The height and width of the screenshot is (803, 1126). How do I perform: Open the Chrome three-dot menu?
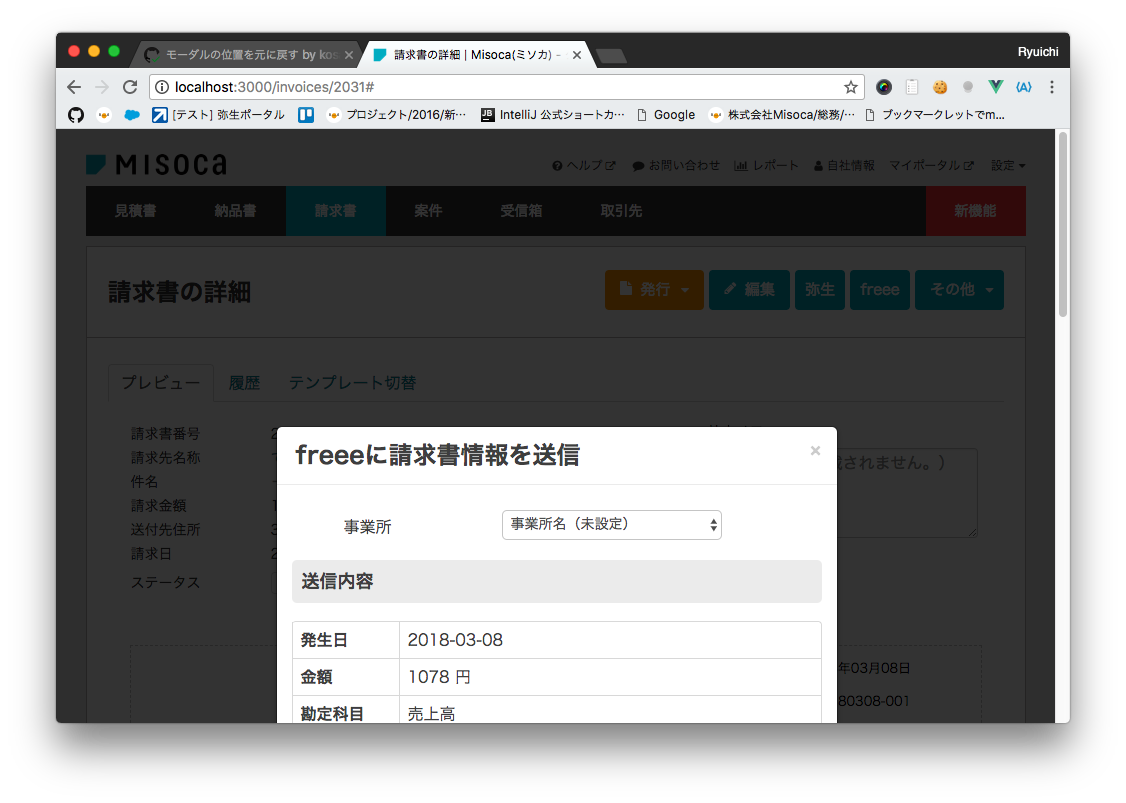click(x=1052, y=87)
